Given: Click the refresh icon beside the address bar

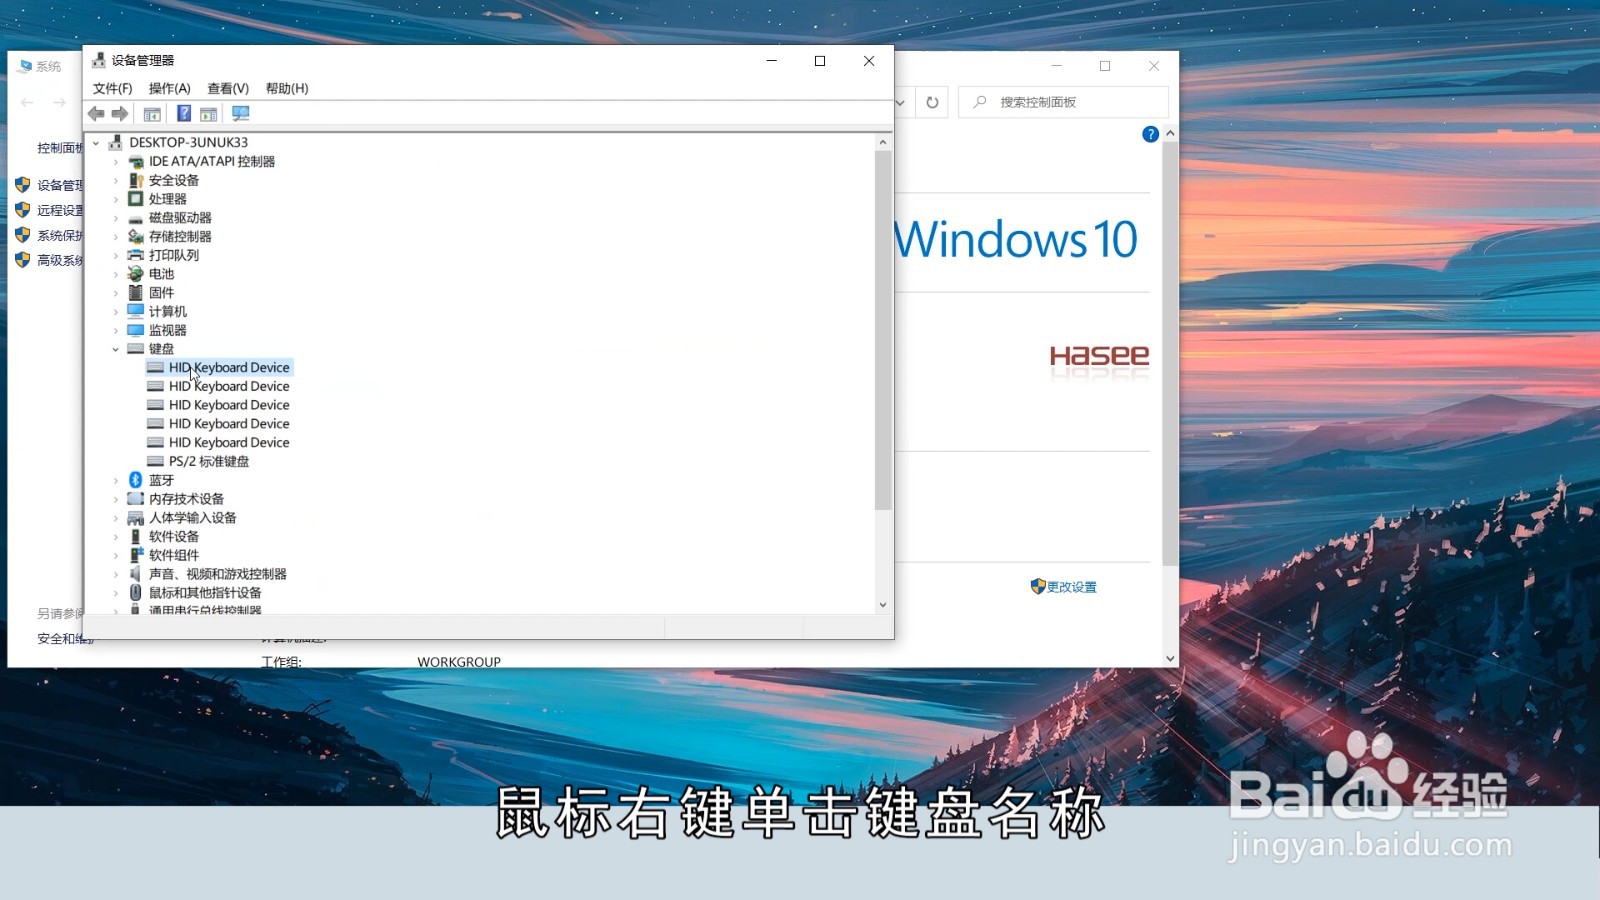Looking at the screenshot, I should point(931,101).
